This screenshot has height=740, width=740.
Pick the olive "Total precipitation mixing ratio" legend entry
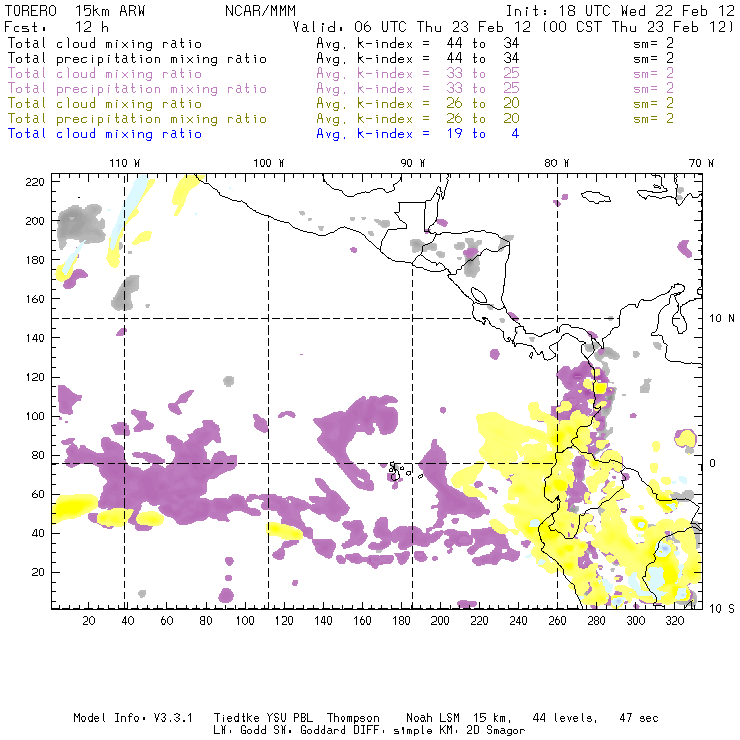[x=137, y=118]
